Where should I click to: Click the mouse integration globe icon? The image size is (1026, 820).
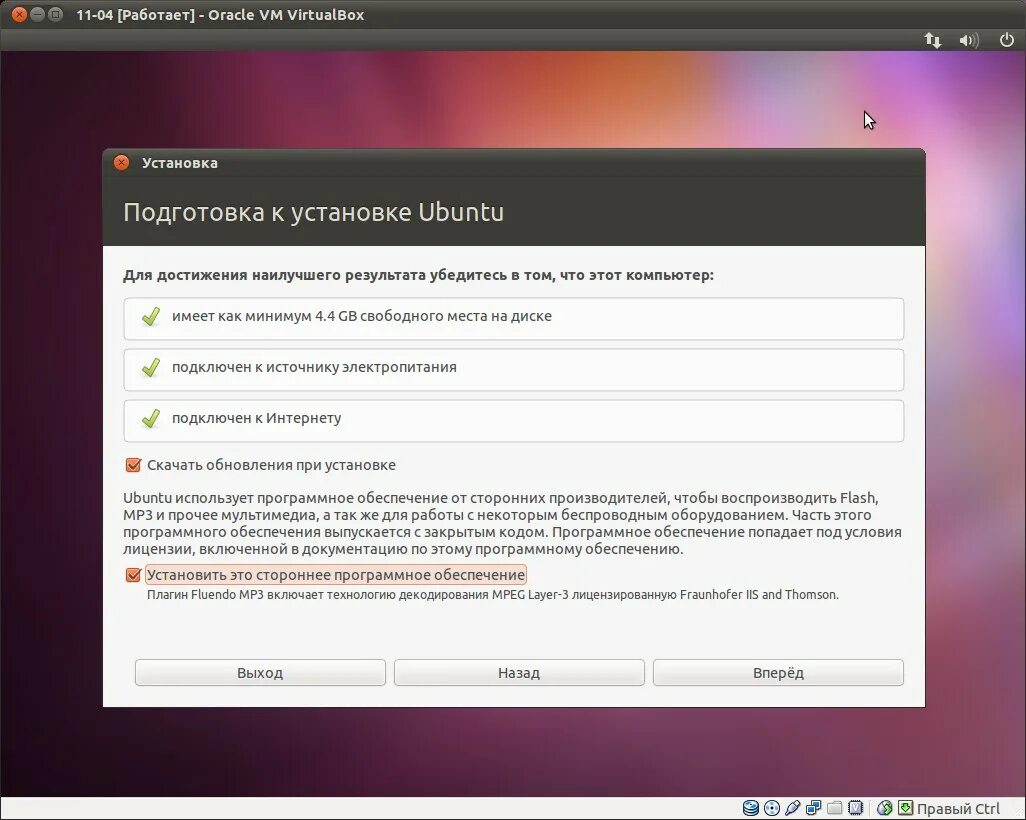pos(885,808)
